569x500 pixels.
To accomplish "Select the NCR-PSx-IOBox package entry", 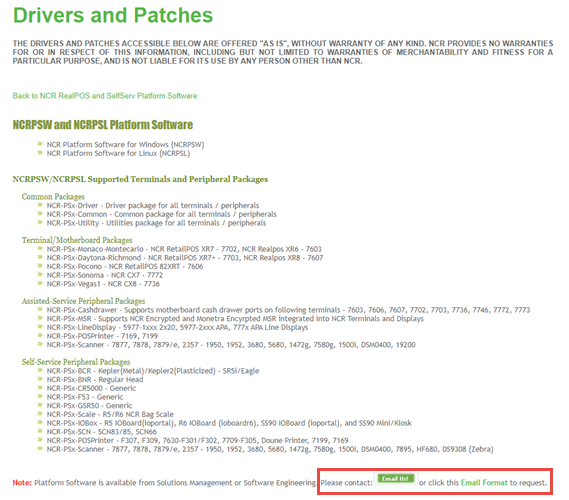I will 229,423.
